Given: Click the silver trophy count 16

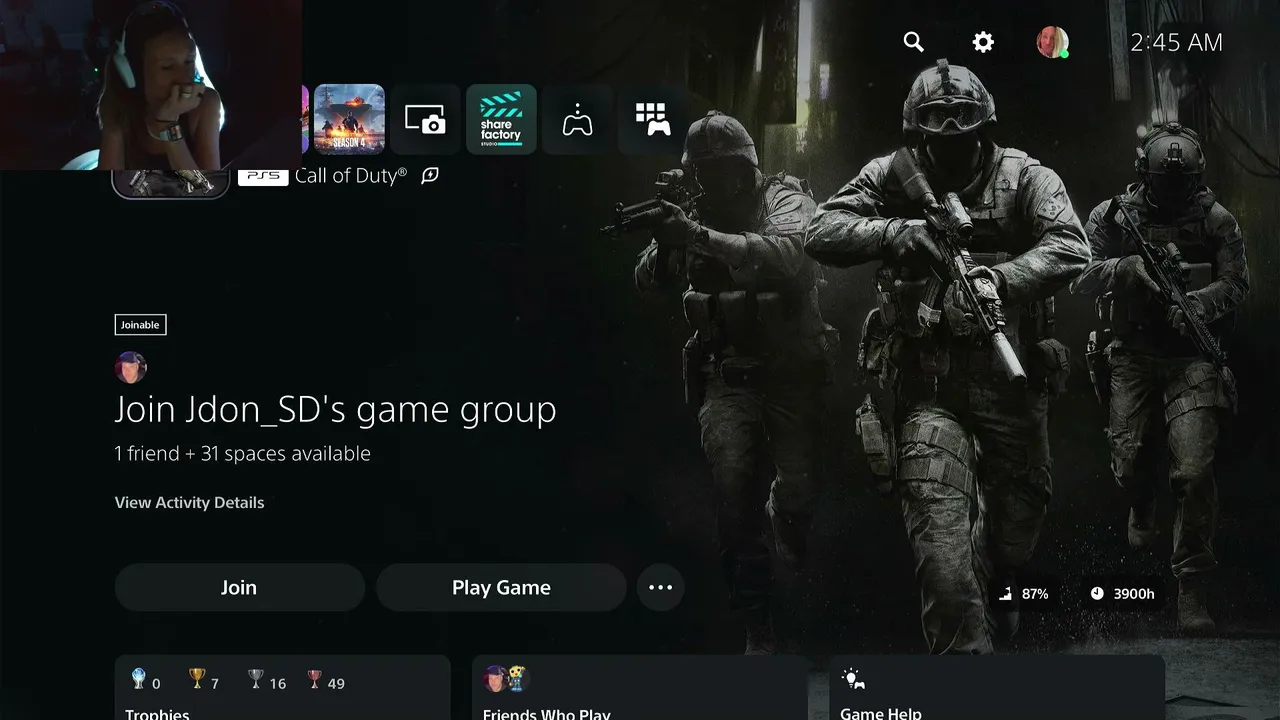Looking at the screenshot, I should pyautogui.click(x=267, y=681).
